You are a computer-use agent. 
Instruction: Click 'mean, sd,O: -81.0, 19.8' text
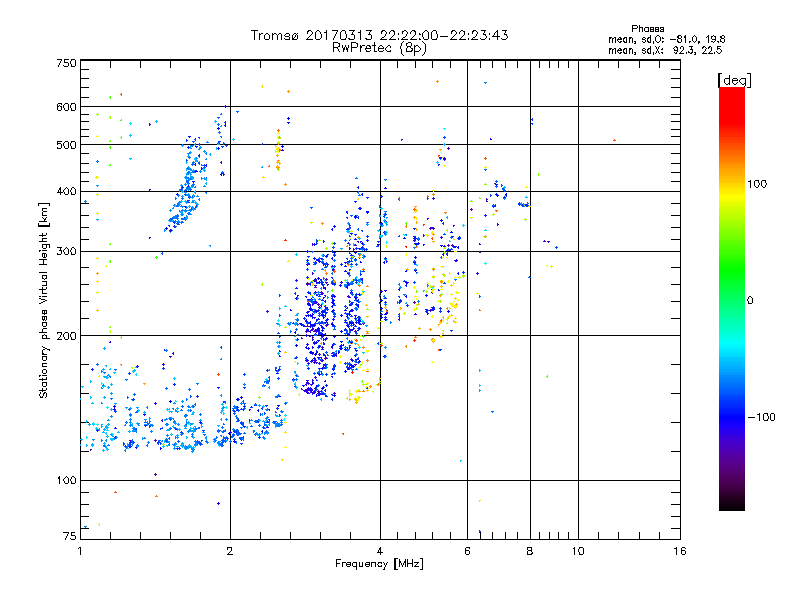click(666, 40)
